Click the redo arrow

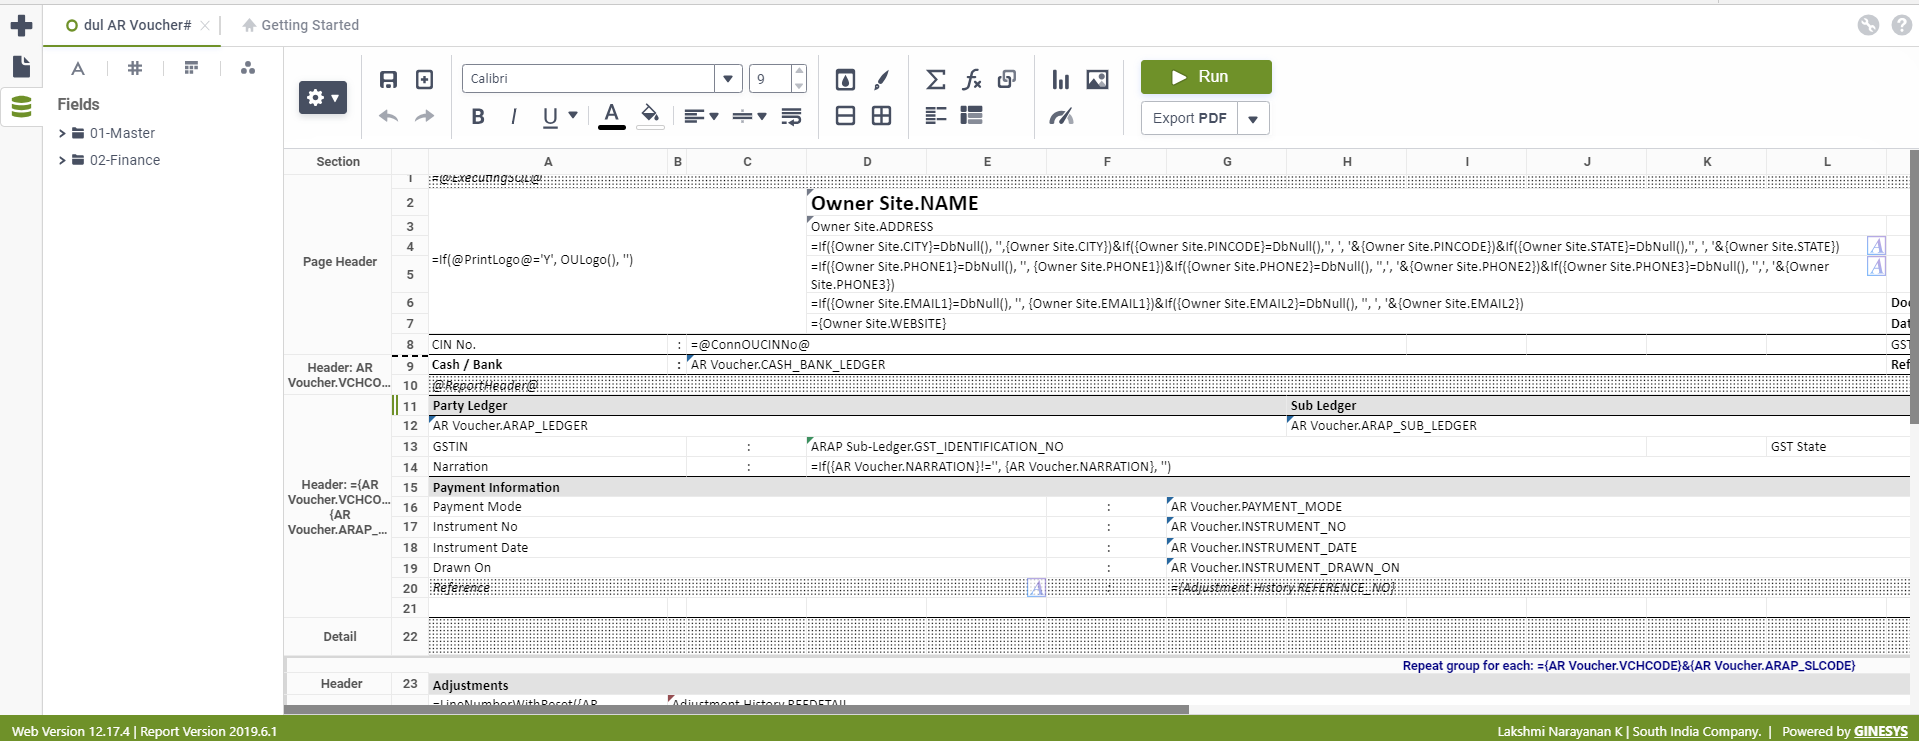click(x=424, y=116)
